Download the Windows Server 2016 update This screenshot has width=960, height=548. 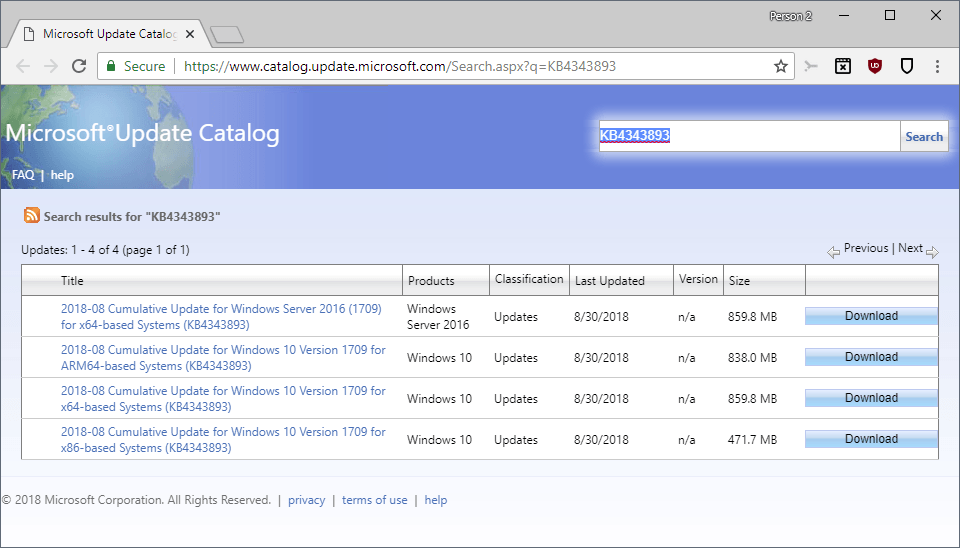point(871,316)
